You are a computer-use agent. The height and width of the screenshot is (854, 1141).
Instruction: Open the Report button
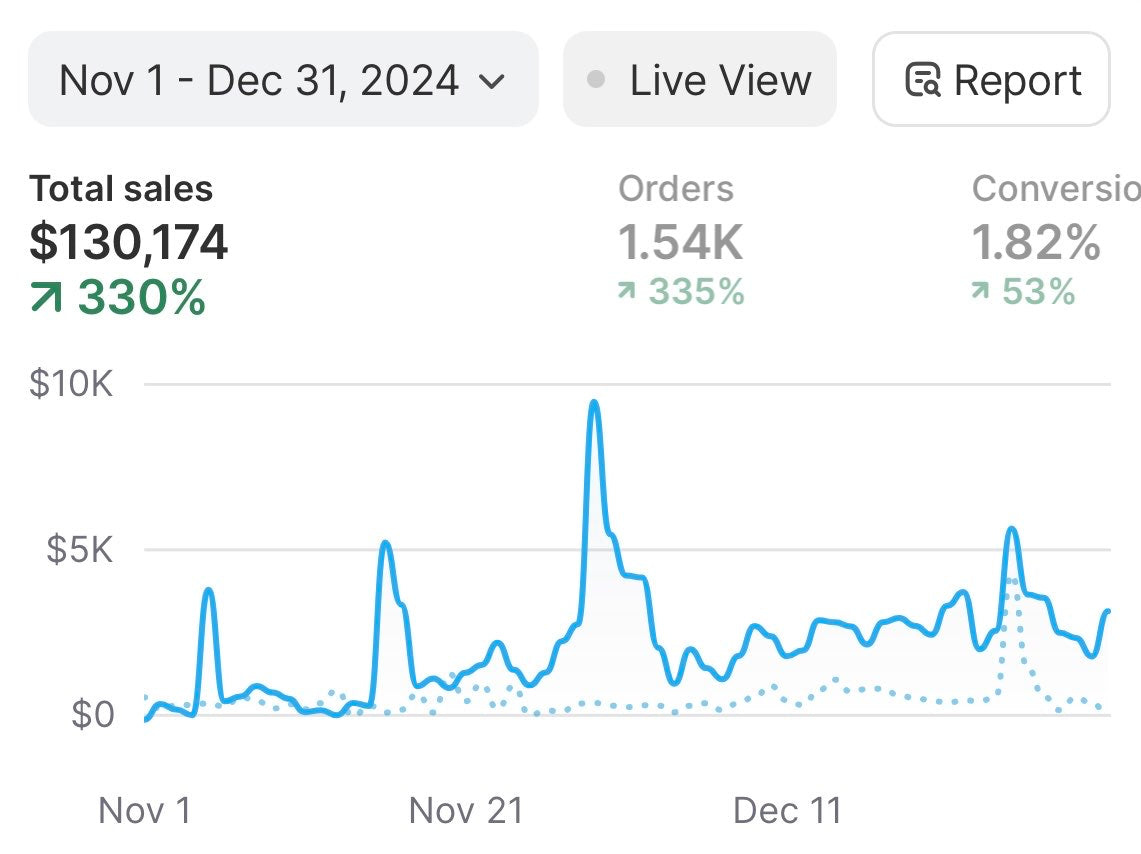[991, 80]
